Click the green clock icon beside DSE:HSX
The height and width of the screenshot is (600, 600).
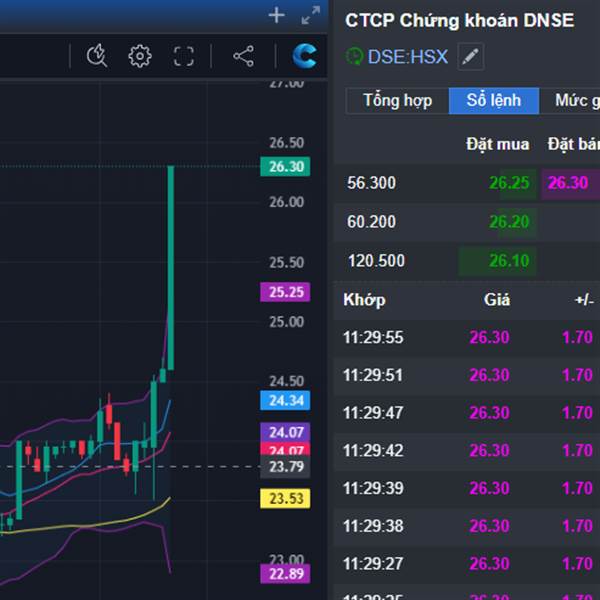click(x=354, y=57)
